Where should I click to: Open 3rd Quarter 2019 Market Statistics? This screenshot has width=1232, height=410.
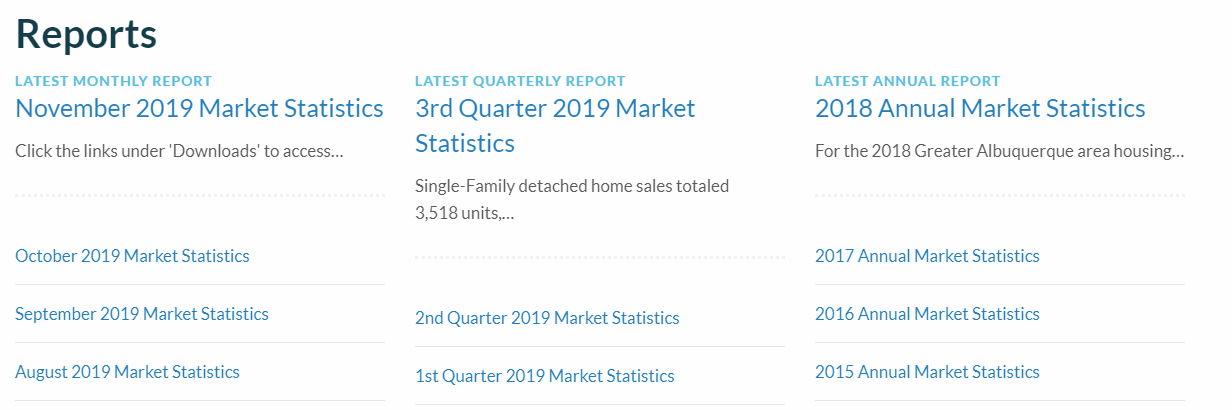[555, 125]
